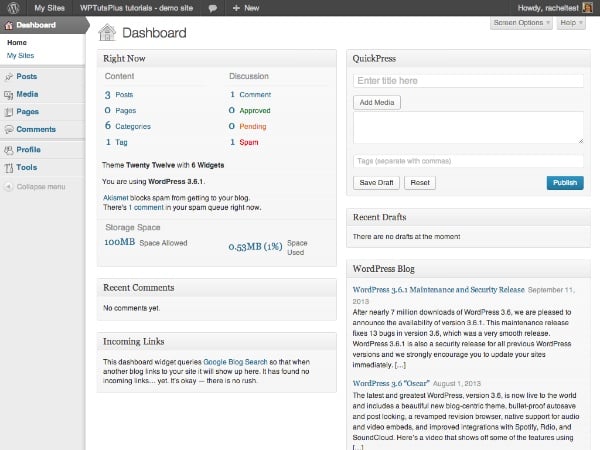Expand the Help dropdown tab
The width and height of the screenshot is (600, 450).
coord(569,22)
